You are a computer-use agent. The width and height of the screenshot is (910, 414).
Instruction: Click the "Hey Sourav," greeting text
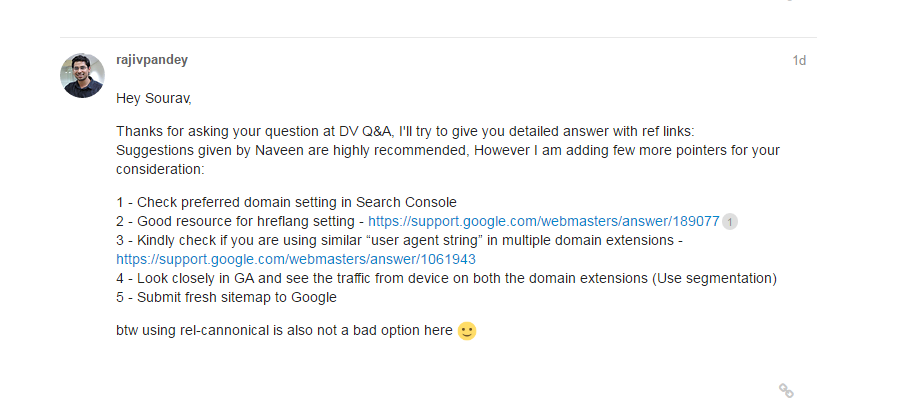[153, 98]
